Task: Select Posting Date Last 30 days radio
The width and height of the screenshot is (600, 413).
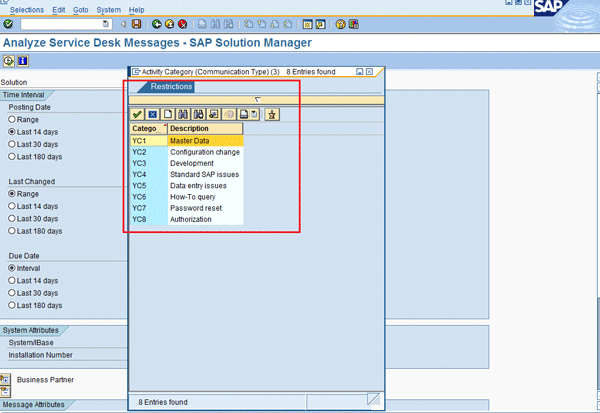Action: pos(13,144)
